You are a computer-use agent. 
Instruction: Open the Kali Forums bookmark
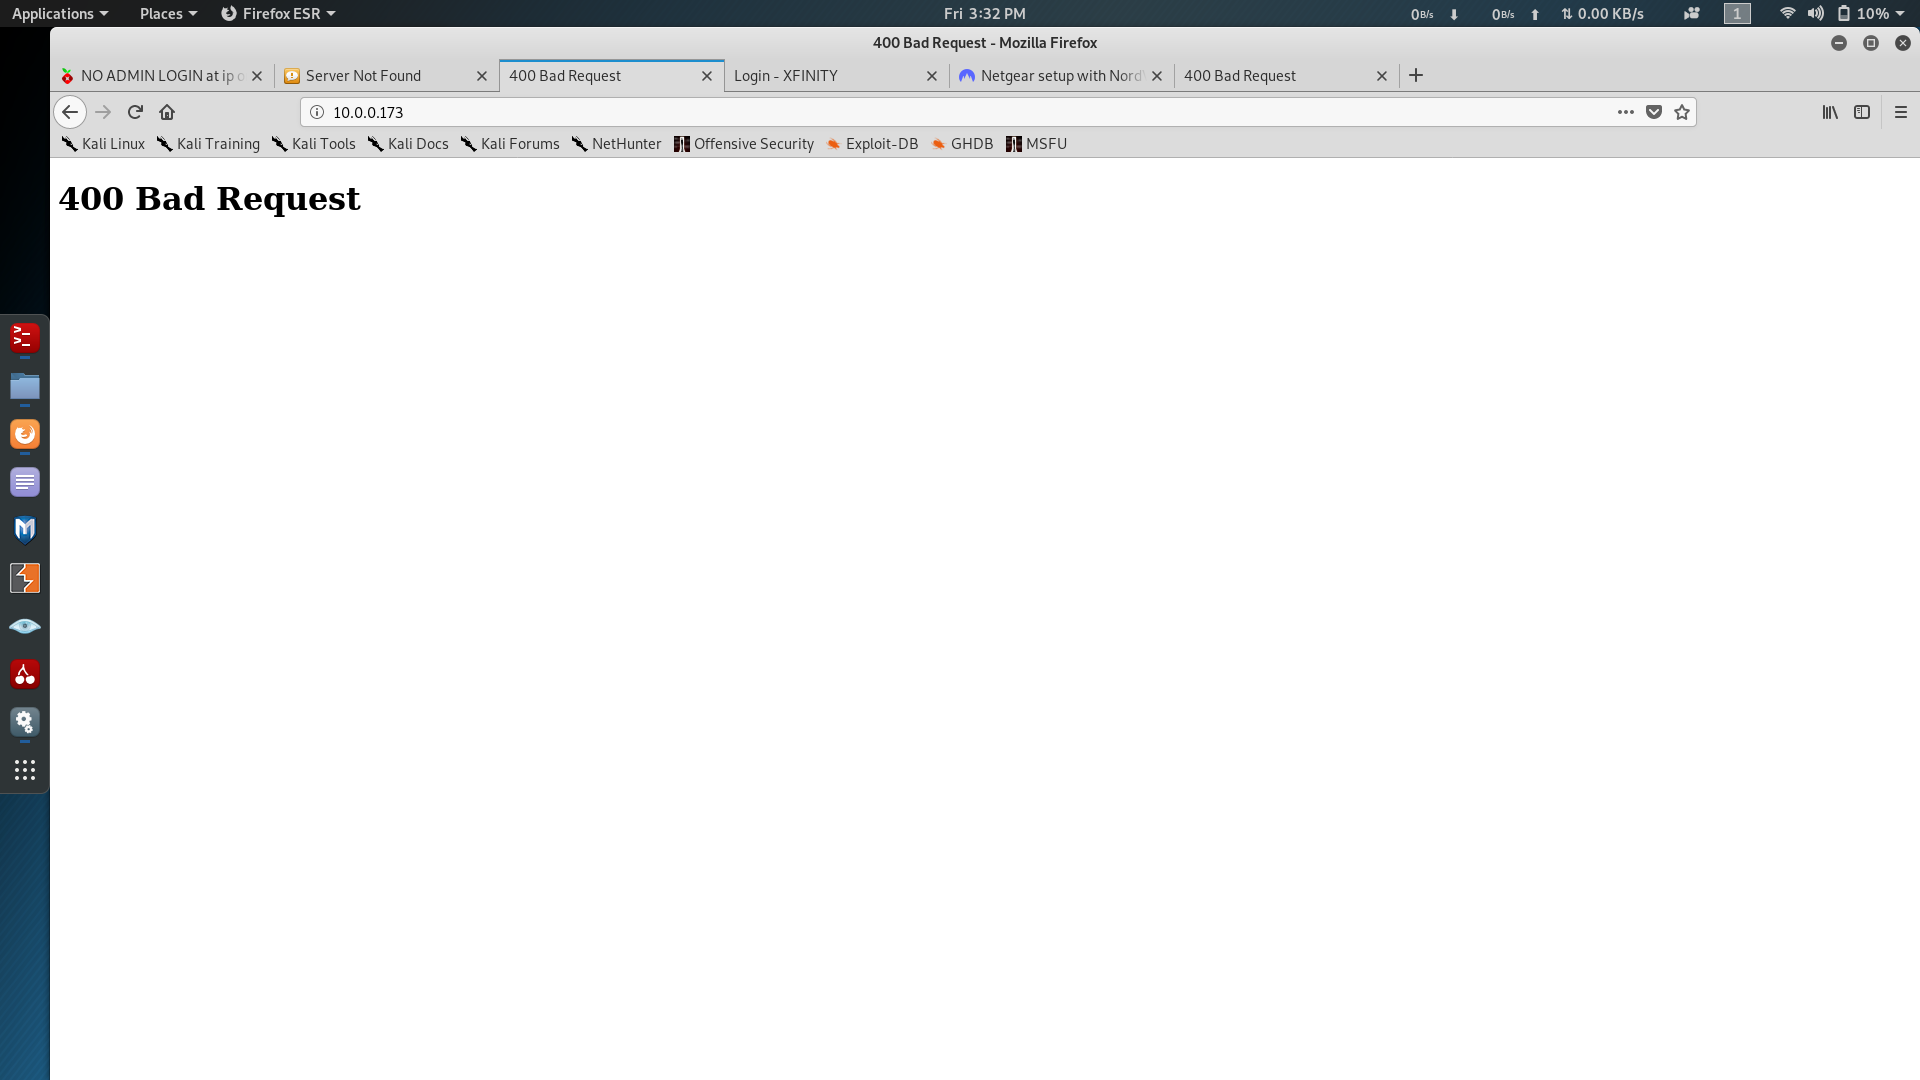pos(510,144)
